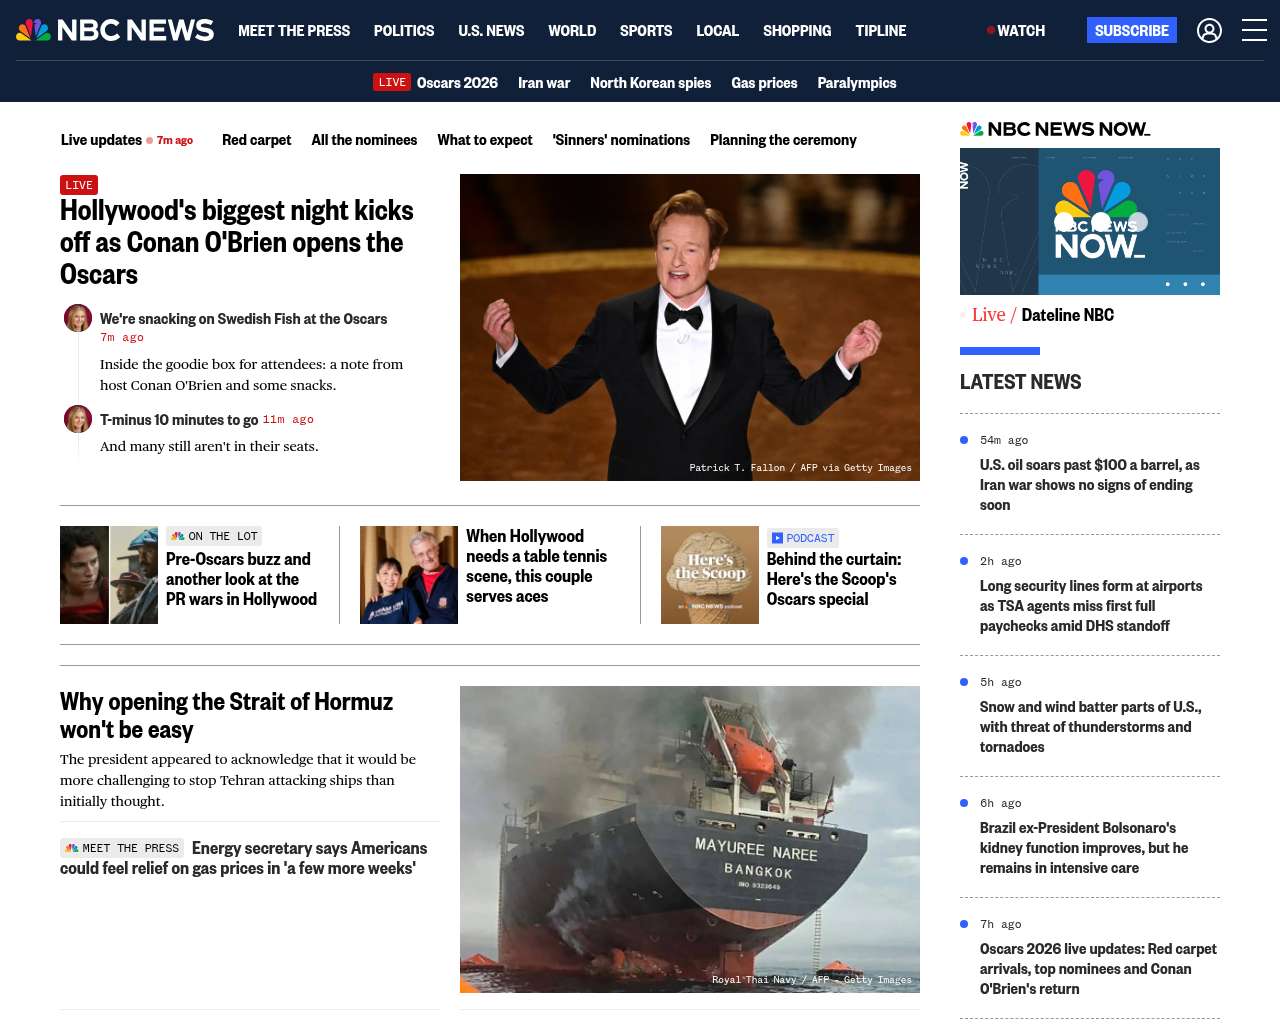
Task: Click table tennis couple thumbnail
Action: pyautogui.click(x=409, y=575)
